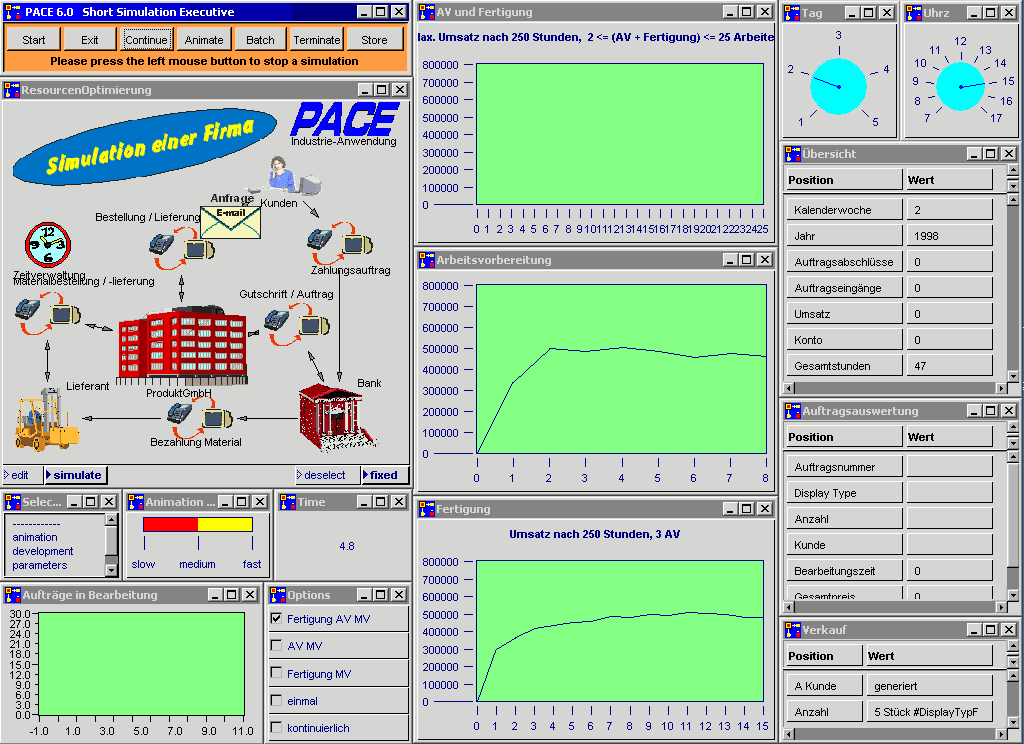Click the Jahr value 1998 field
Screen dimensions: 1024x744
coord(950,236)
